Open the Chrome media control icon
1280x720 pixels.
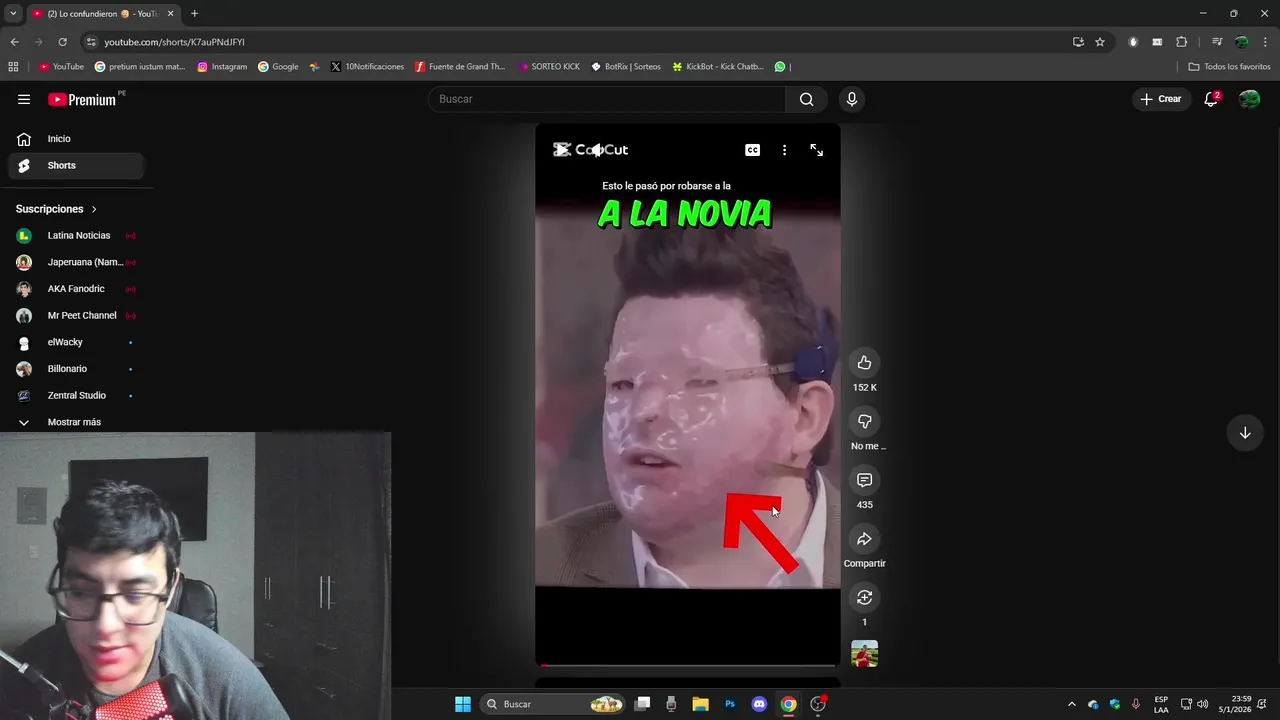click(x=1217, y=42)
